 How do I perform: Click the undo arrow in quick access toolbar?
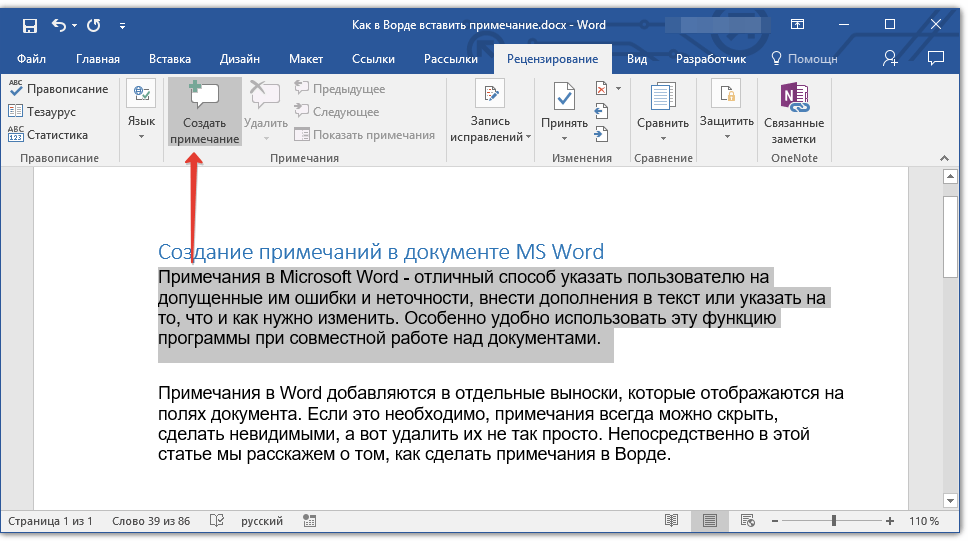pos(58,24)
